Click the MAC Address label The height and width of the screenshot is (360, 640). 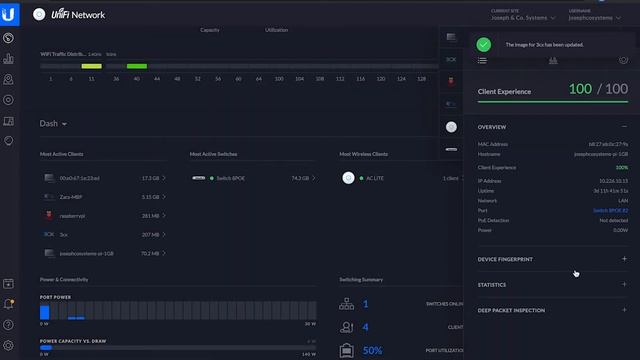pyautogui.click(x=493, y=144)
